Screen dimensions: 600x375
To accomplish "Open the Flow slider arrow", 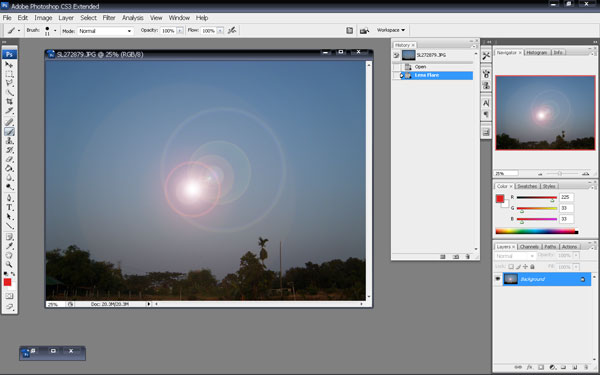I will [220, 31].
